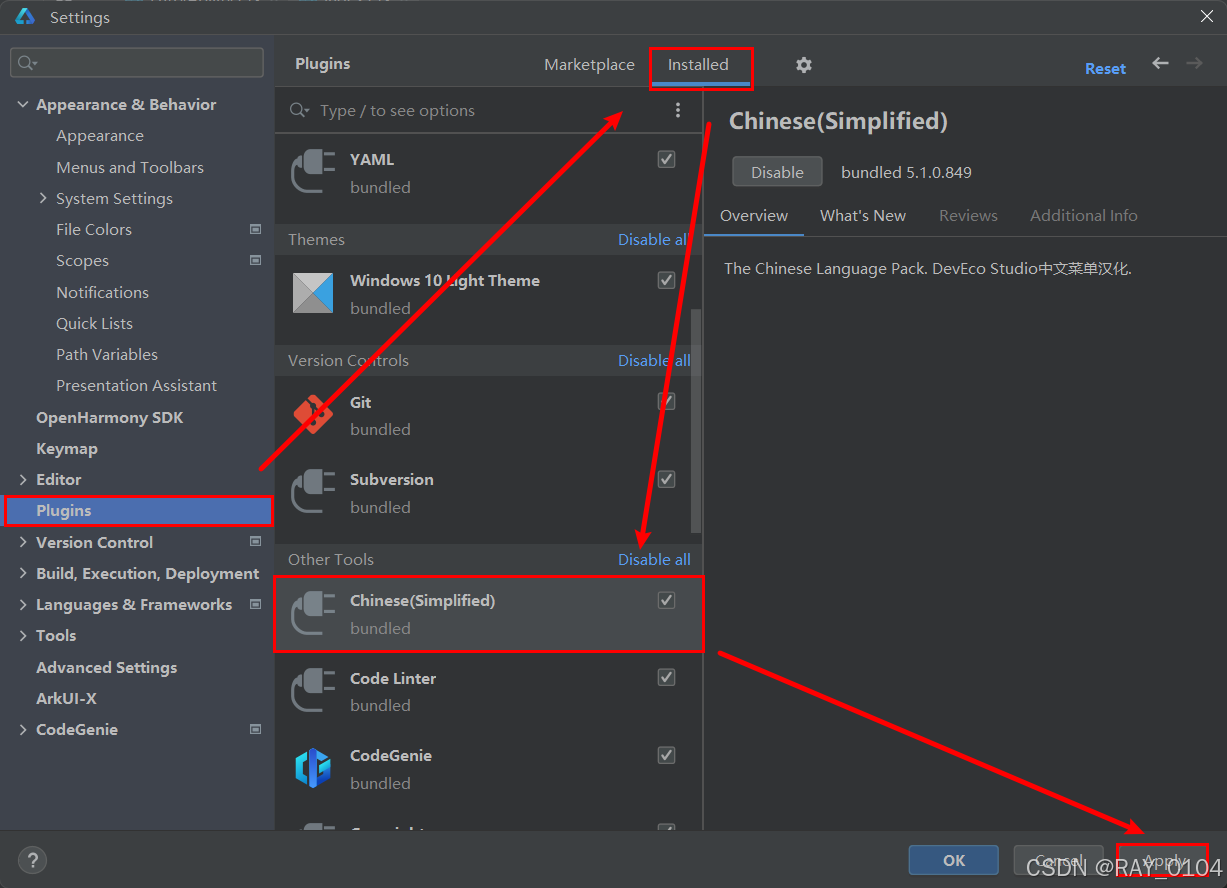Expand Languages & Frameworks node
The width and height of the screenshot is (1227, 888).
click(x=23, y=604)
